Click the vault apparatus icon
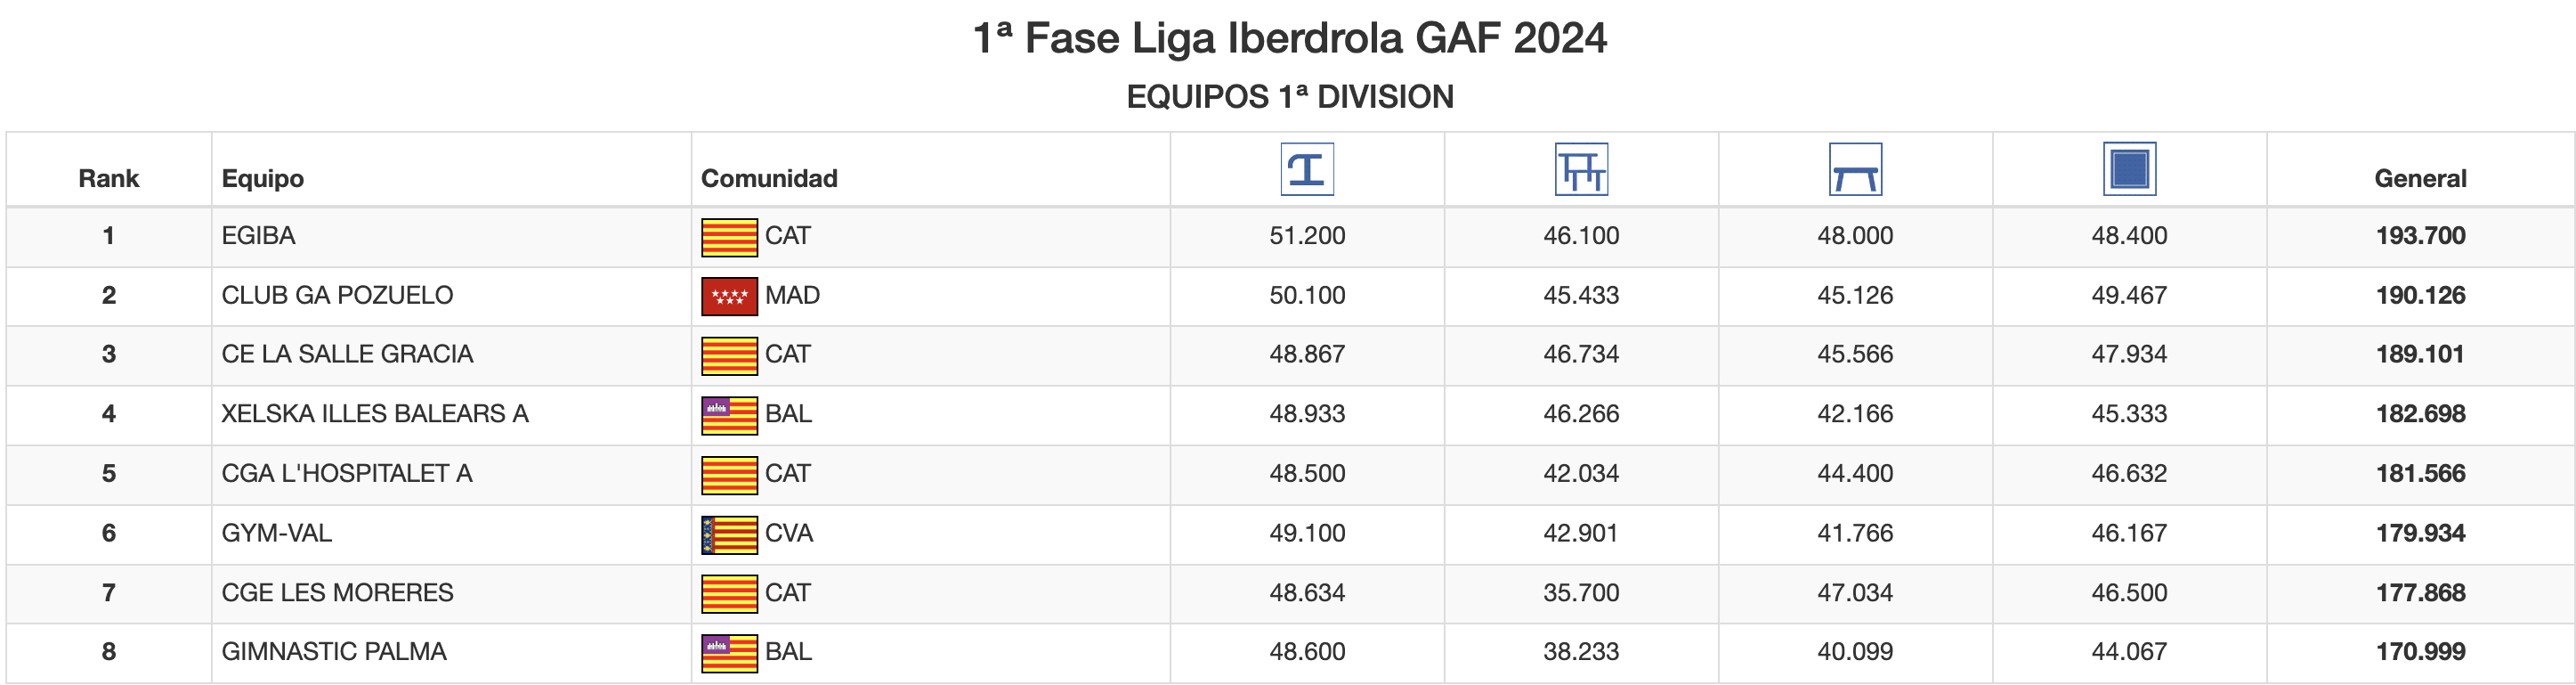Viewport: 2576px width, 685px height. pyautogui.click(x=1306, y=169)
